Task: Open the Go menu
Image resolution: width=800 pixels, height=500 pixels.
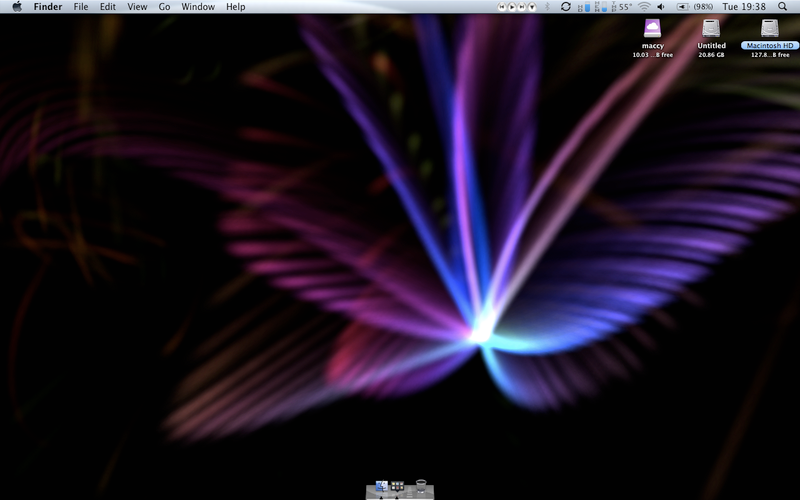Action: 164,7
